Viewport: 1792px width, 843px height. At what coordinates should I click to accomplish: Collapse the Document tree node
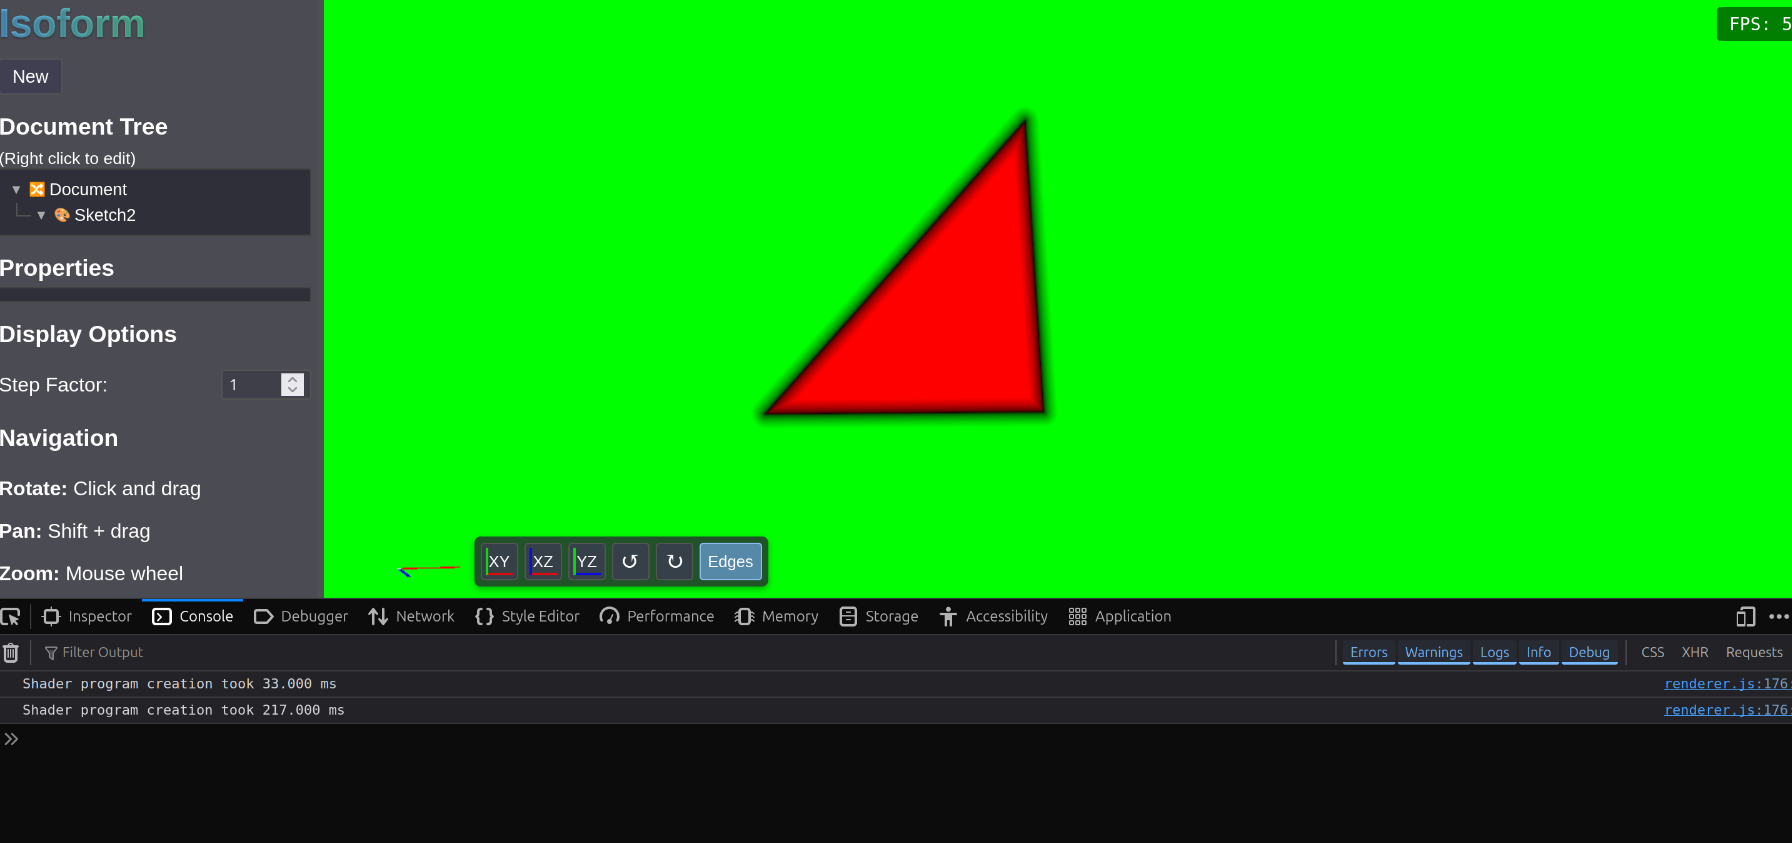click(x=16, y=190)
